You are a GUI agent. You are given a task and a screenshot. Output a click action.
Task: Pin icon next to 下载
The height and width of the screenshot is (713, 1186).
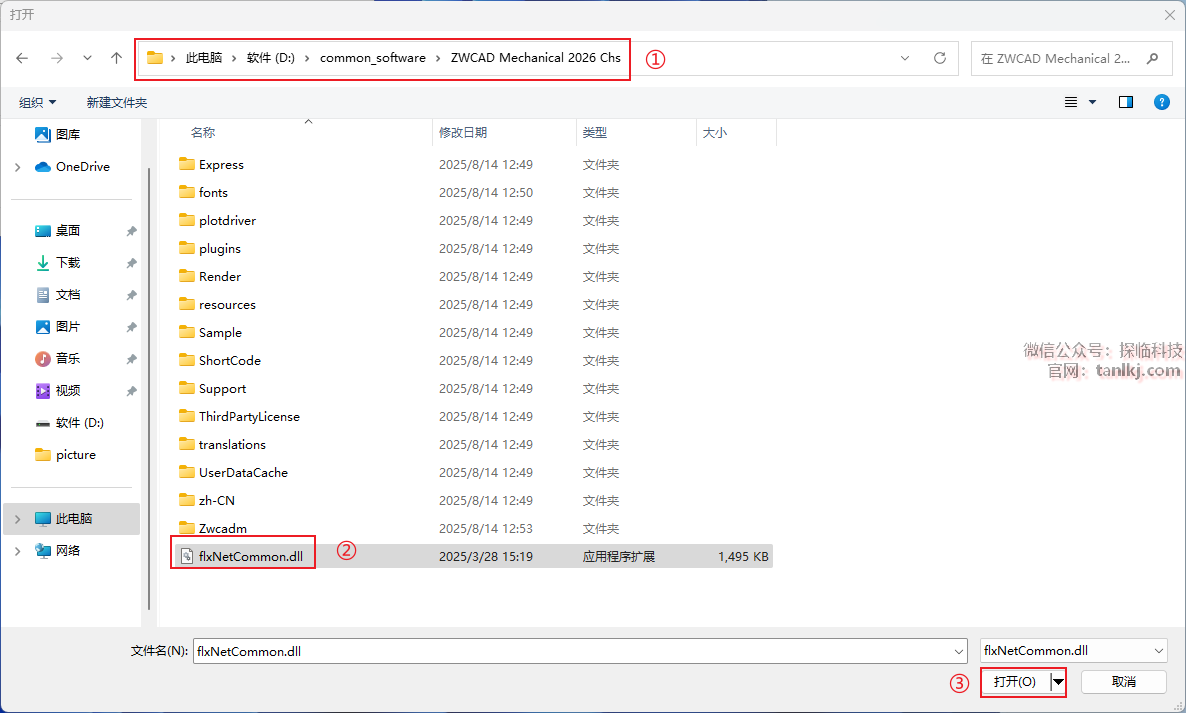132,262
